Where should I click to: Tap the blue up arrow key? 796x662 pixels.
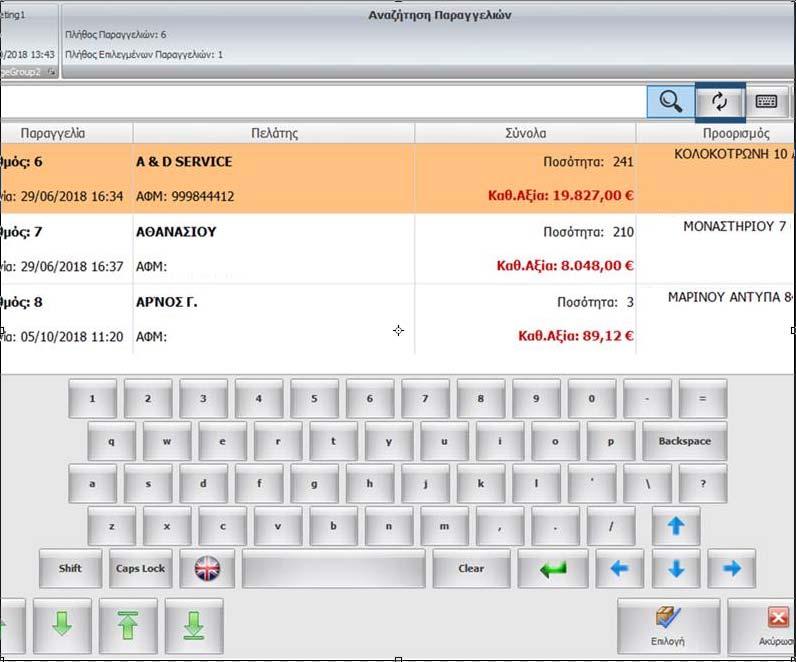coord(676,526)
